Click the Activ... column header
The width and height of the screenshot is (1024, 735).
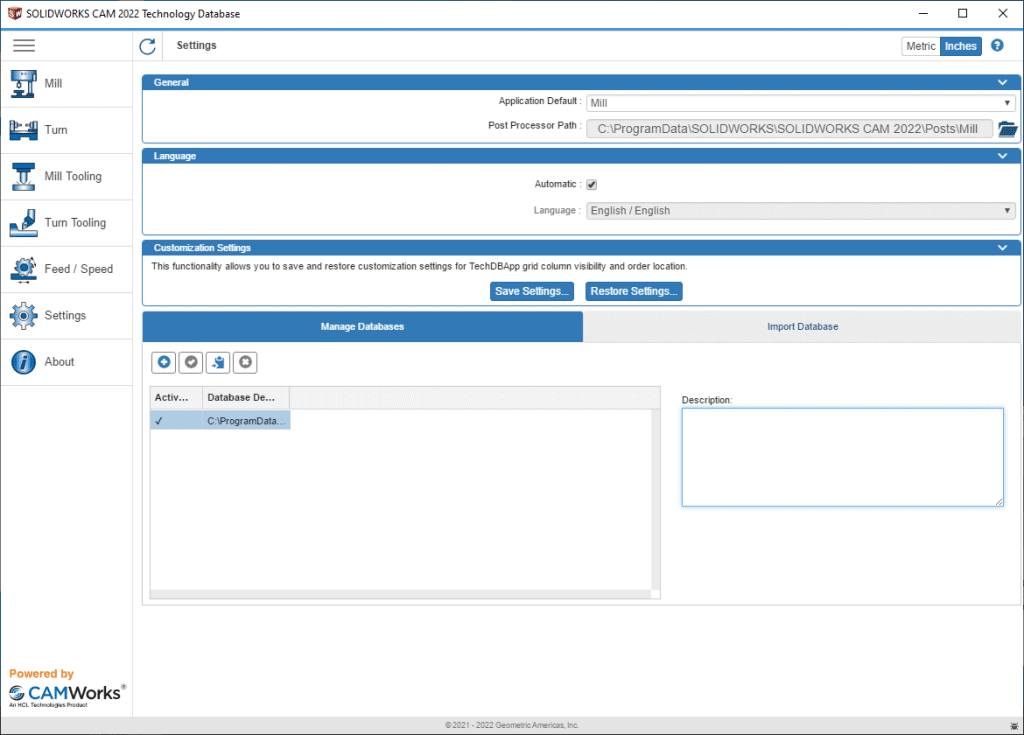pyautogui.click(x=176, y=397)
